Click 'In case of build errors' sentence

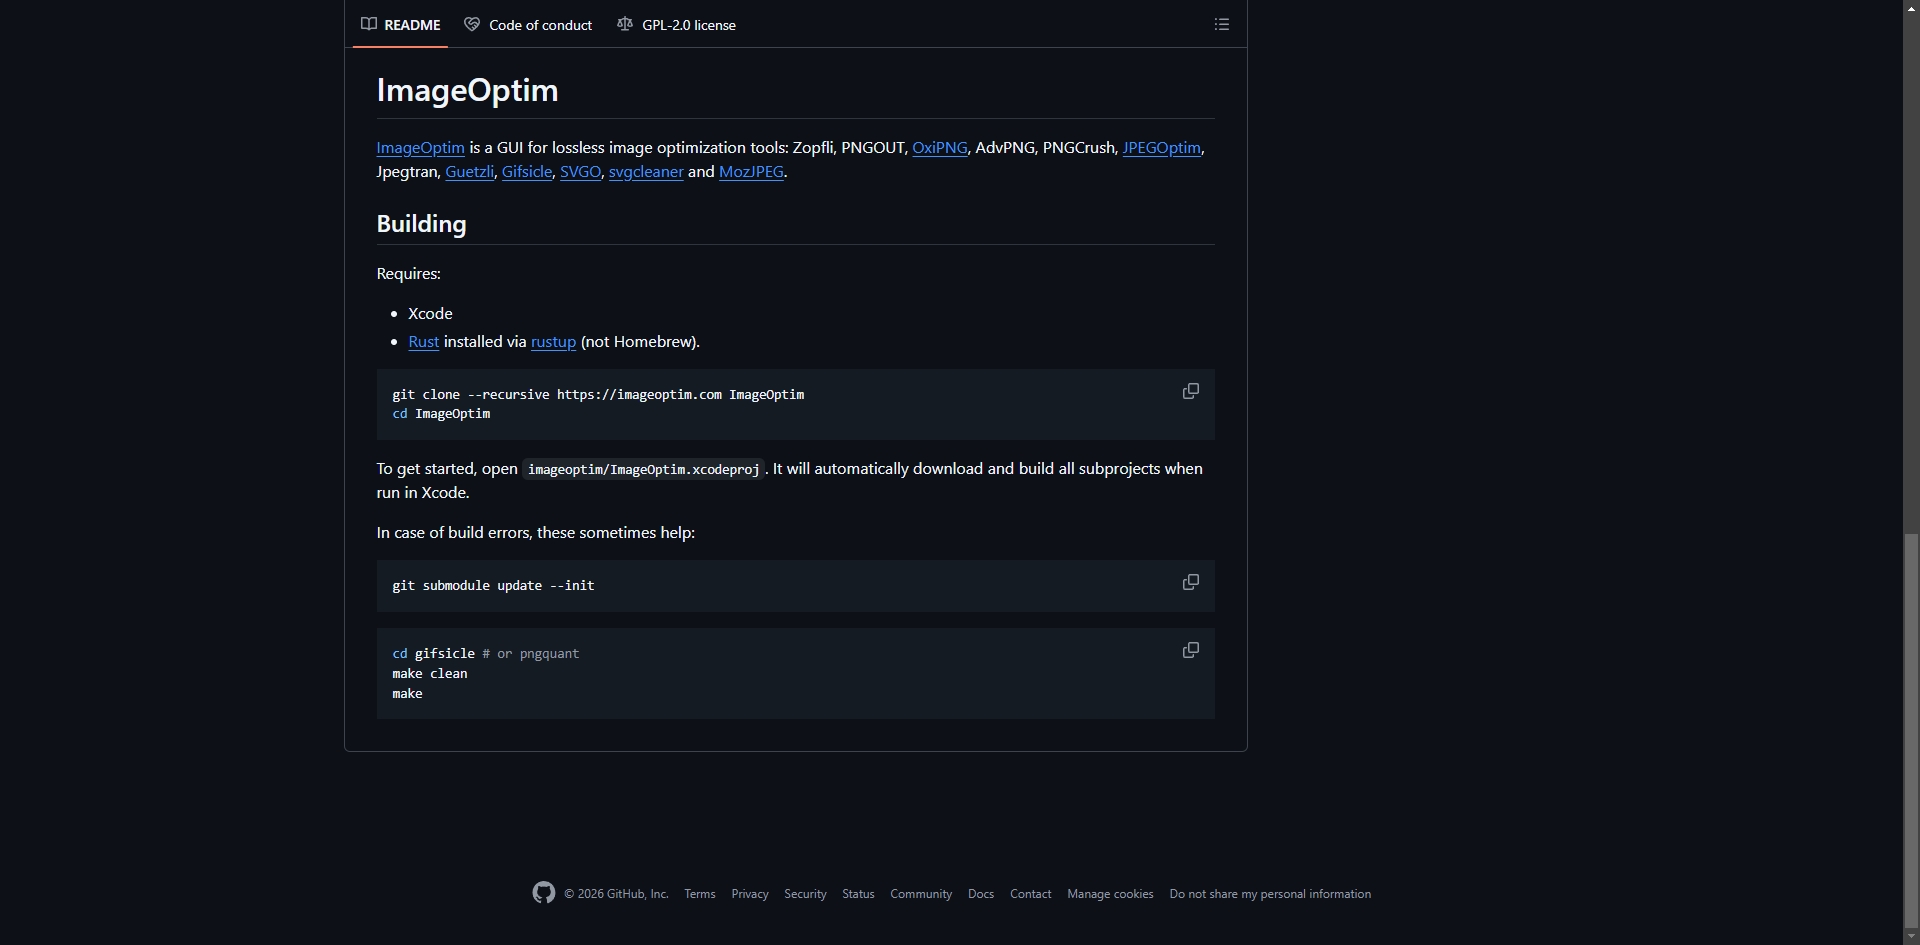point(535,533)
